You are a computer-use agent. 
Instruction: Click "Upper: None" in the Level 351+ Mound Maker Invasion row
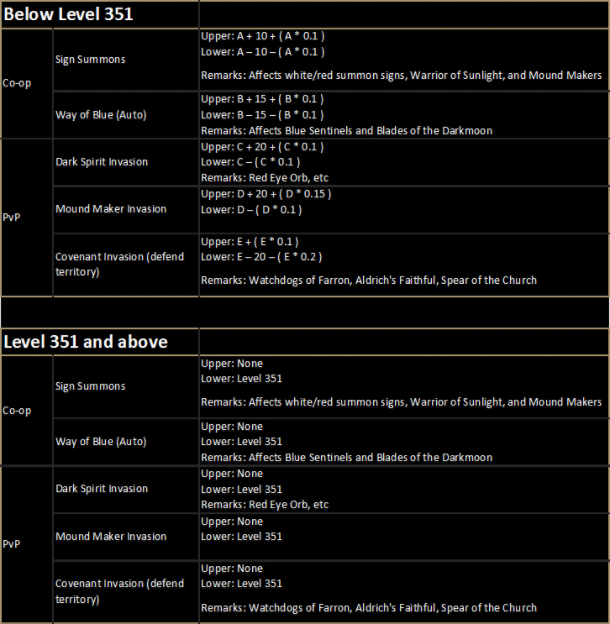tap(232, 522)
